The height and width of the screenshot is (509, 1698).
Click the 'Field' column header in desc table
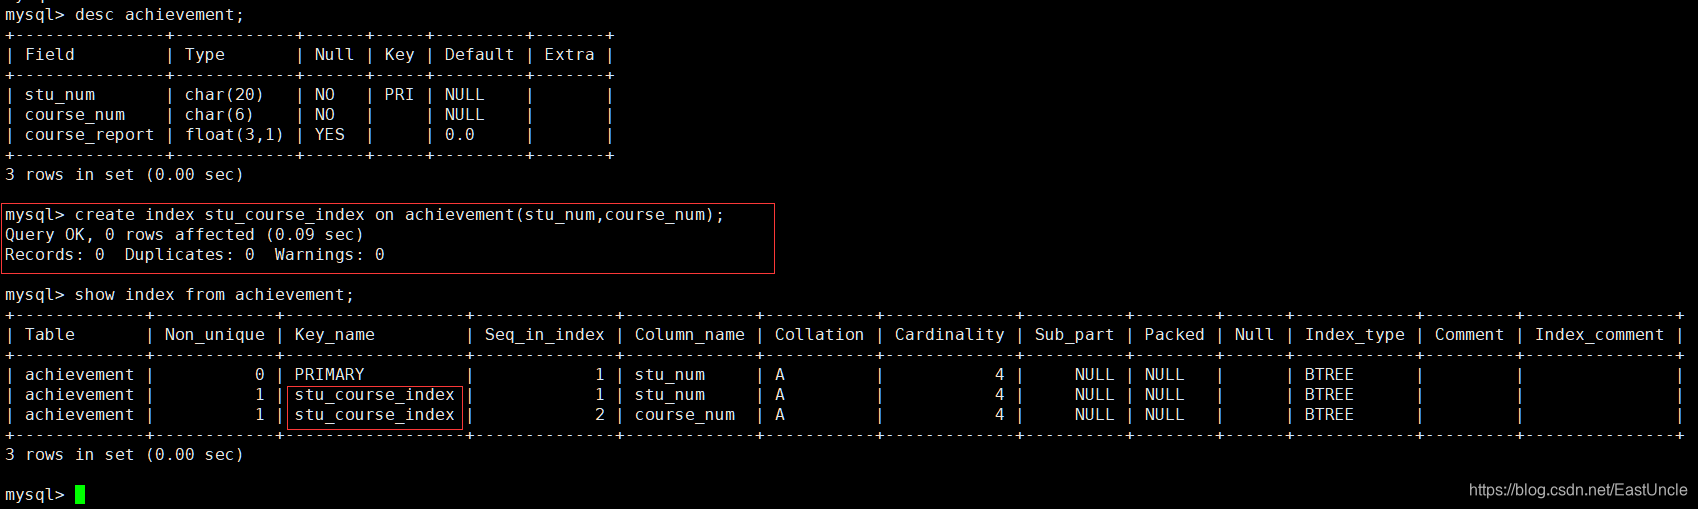click(x=50, y=55)
